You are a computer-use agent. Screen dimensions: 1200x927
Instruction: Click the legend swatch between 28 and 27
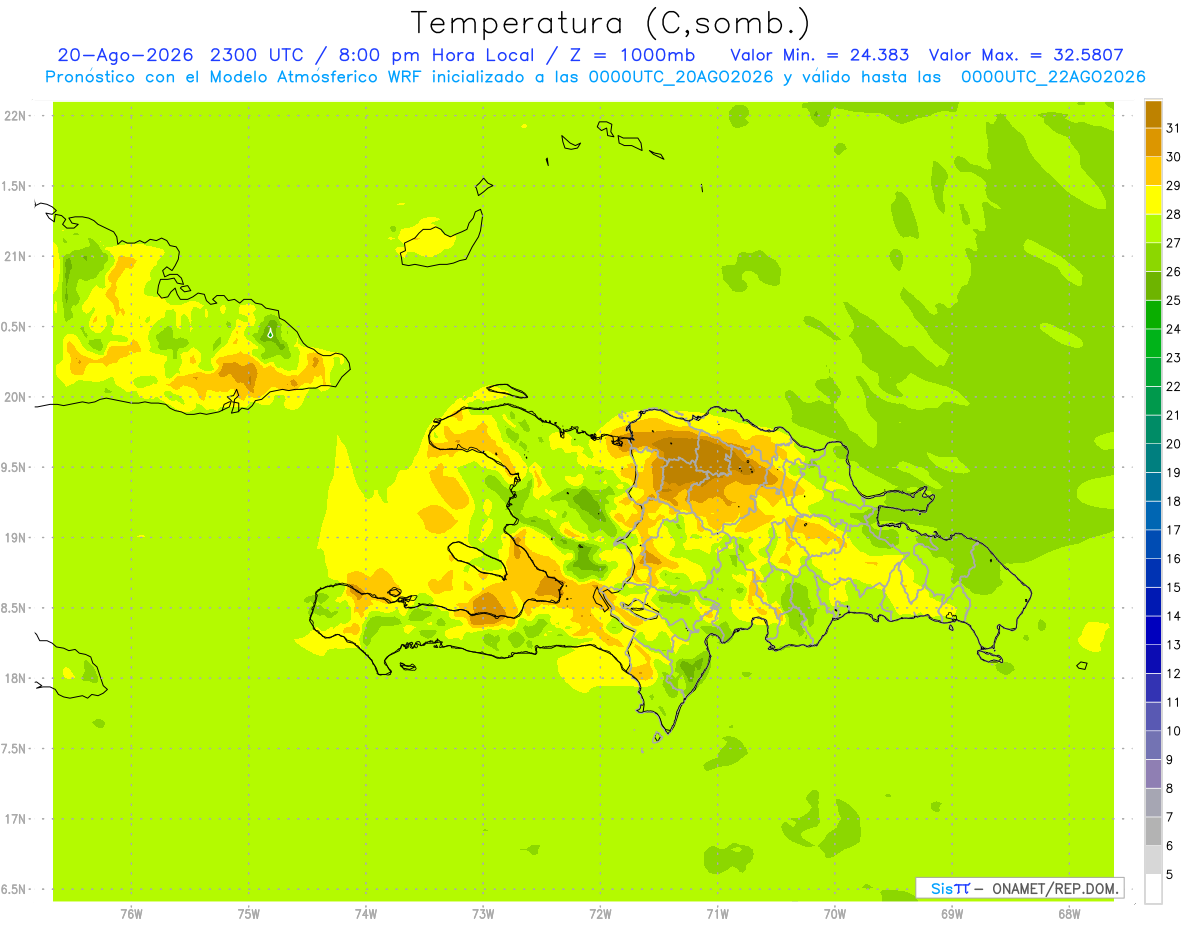(x=1153, y=229)
